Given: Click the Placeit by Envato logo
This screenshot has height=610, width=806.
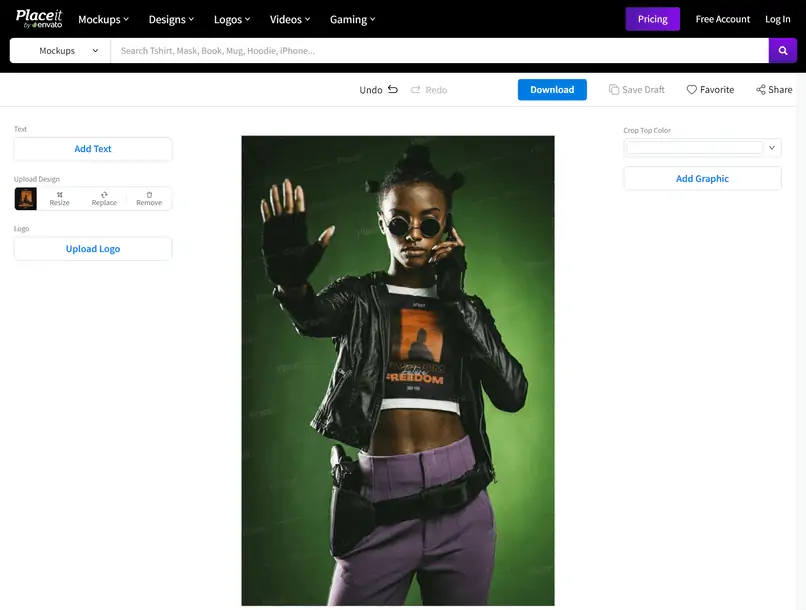Looking at the screenshot, I should click(x=39, y=19).
